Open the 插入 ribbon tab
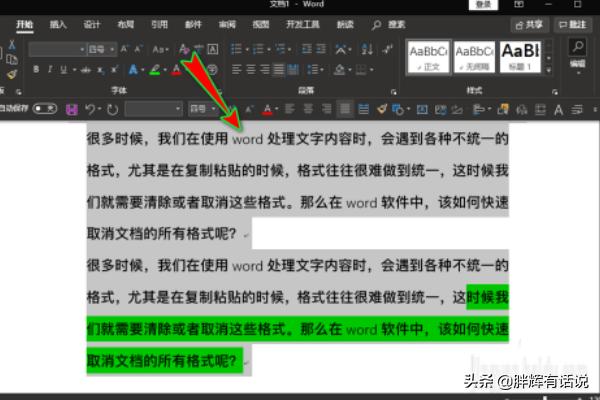Viewport: 600px width, 400px height. tap(58, 25)
